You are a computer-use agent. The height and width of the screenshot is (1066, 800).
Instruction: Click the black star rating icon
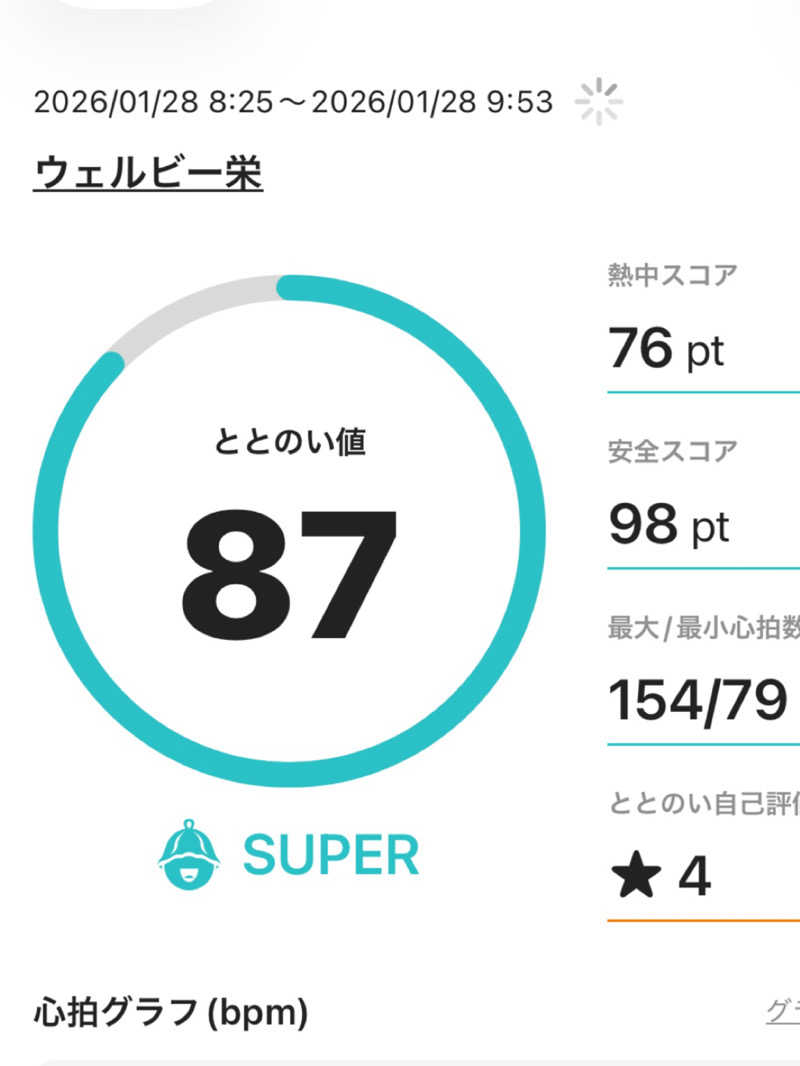[x=635, y=877]
